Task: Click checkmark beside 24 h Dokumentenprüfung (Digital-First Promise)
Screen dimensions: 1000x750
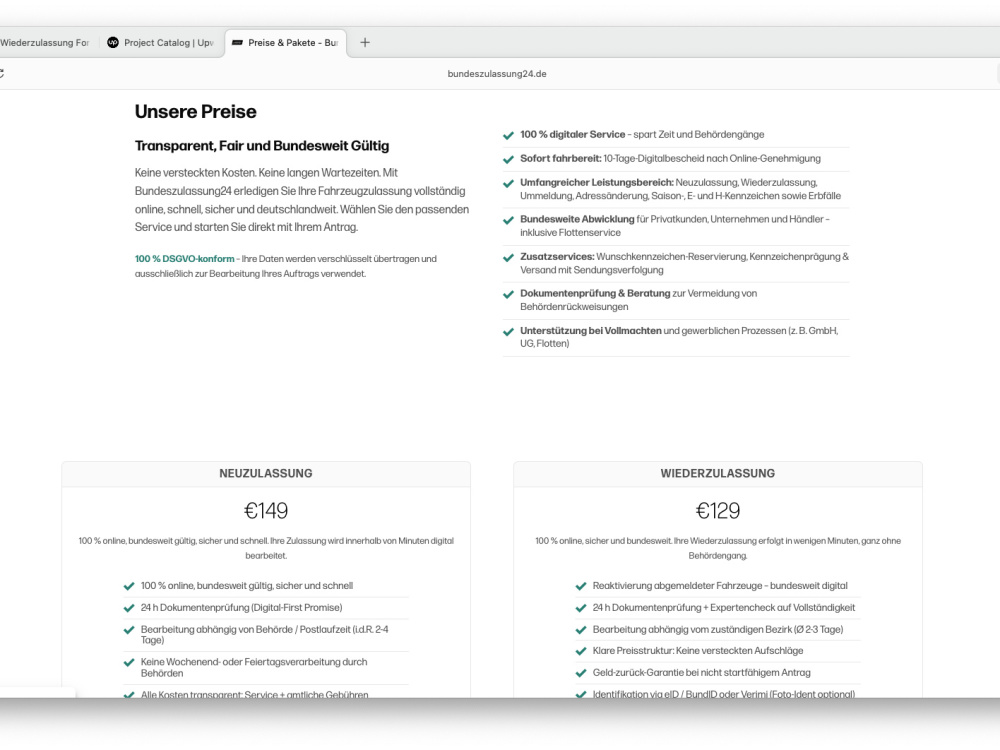Action: pyautogui.click(x=129, y=608)
